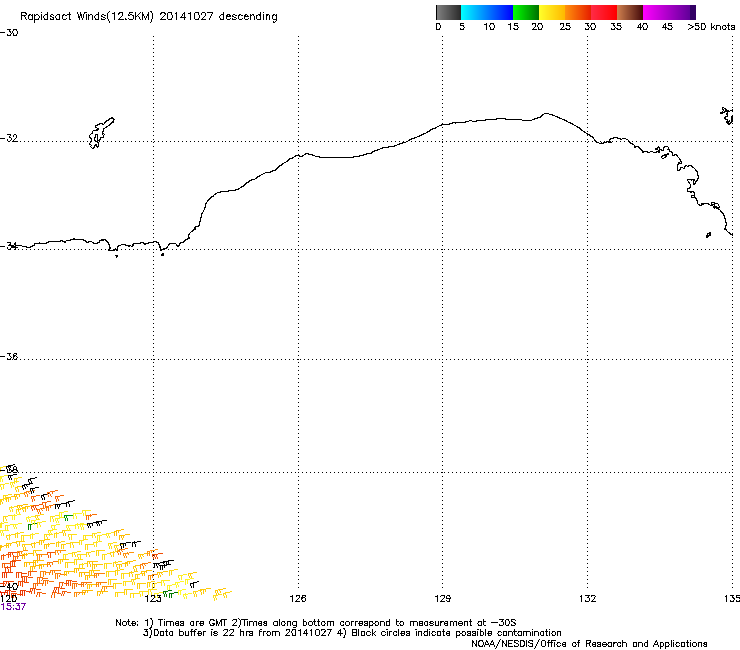Click the gray 0-5 knots color segment
The height and width of the screenshot is (650, 740).
coord(448,12)
